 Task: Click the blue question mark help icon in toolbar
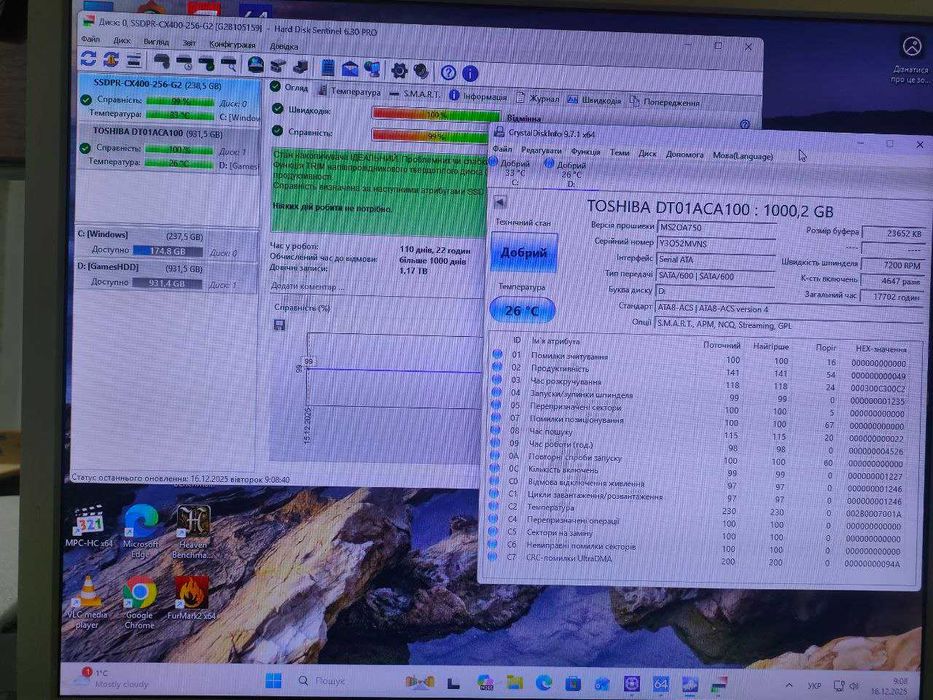click(448, 73)
